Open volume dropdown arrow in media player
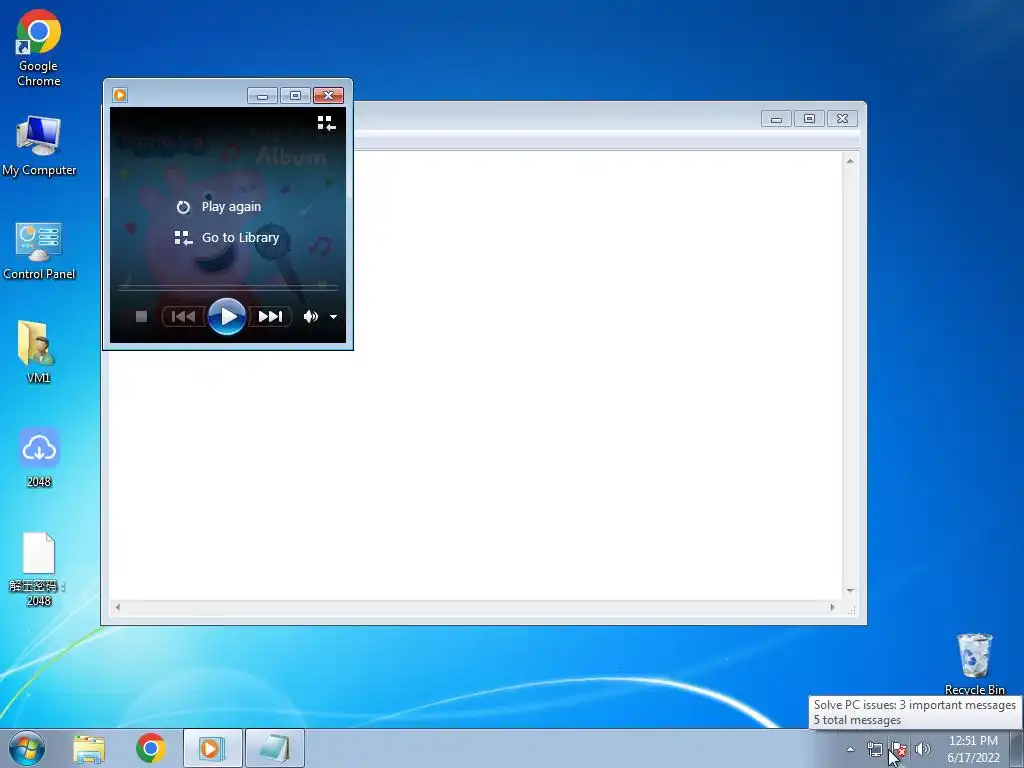The height and width of the screenshot is (768, 1024). pyautogui.click(x=333, y=317)
